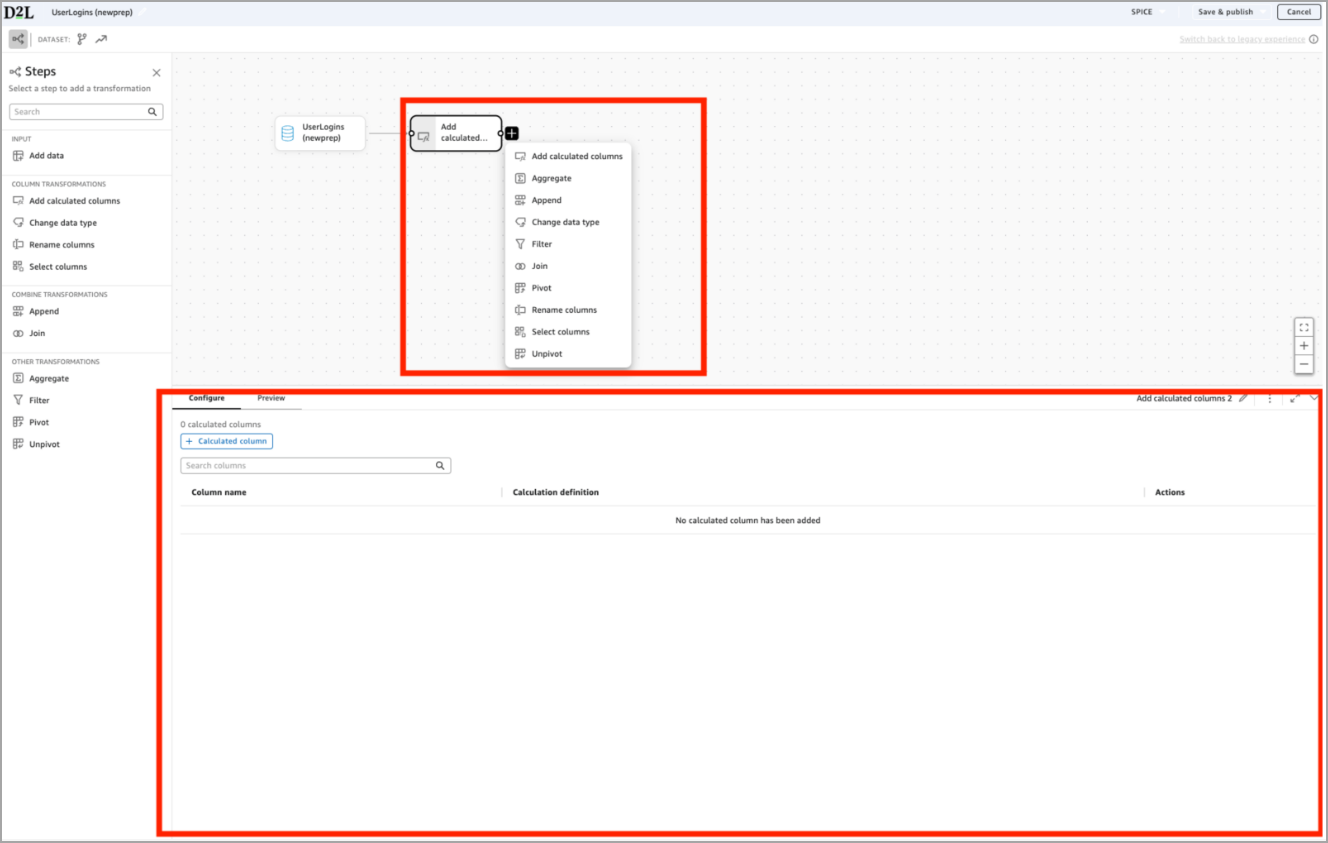Select the Unpivot transformation
Screen dimensions: 1328x843
43,443
